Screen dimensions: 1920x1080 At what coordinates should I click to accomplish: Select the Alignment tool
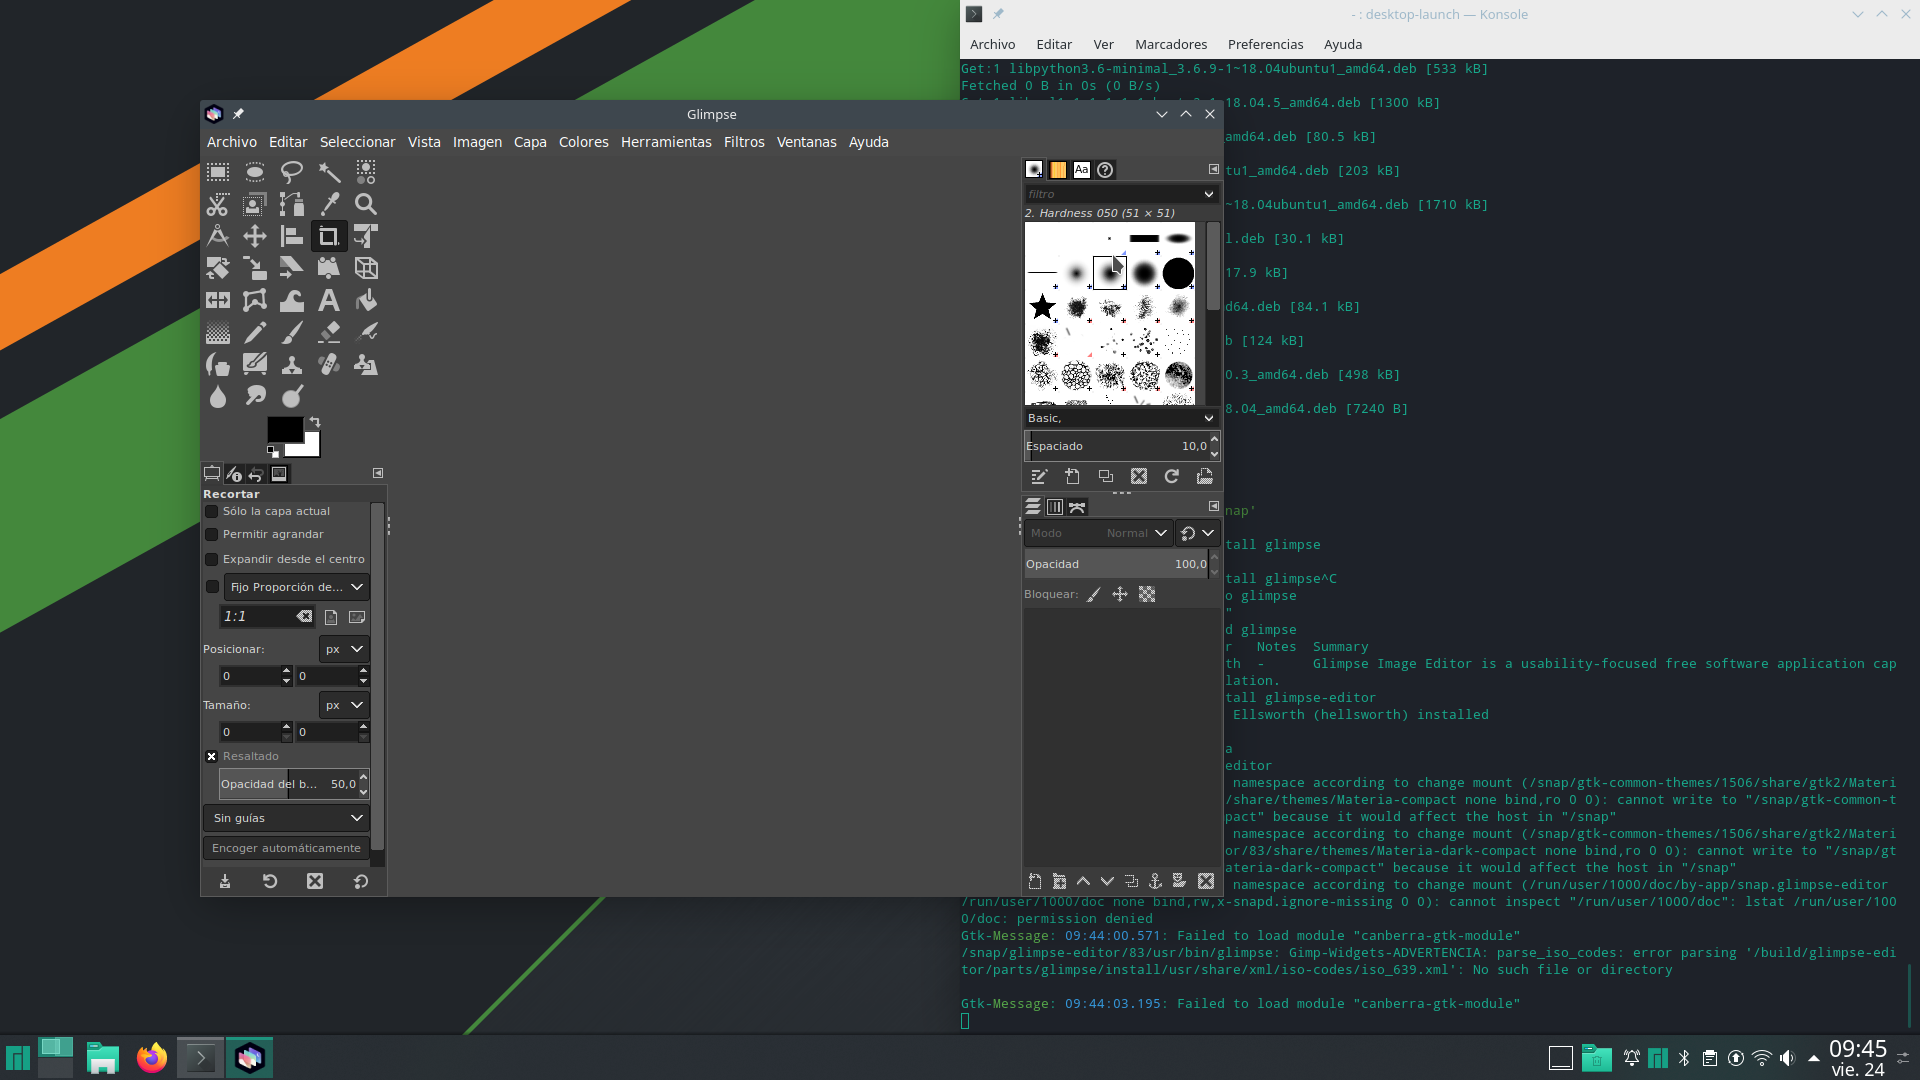click(x=291, y=236)
